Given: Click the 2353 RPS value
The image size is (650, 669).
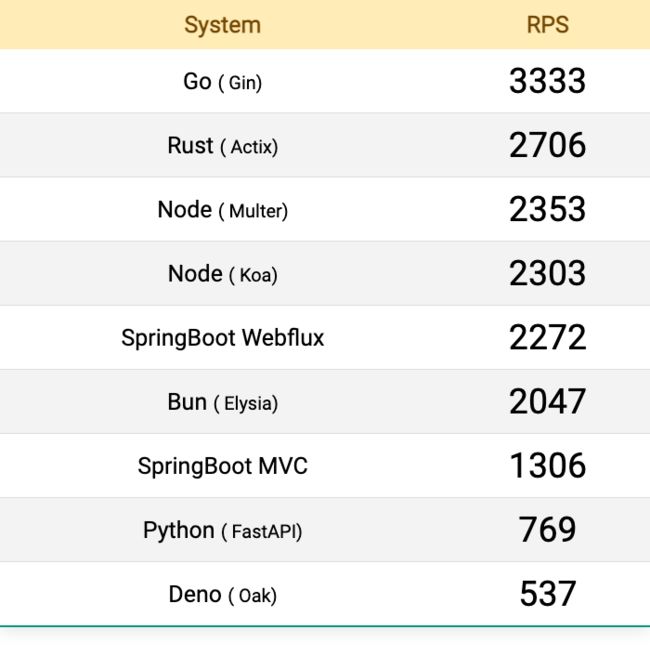Looking at the screenshot, I should (548, 209).
